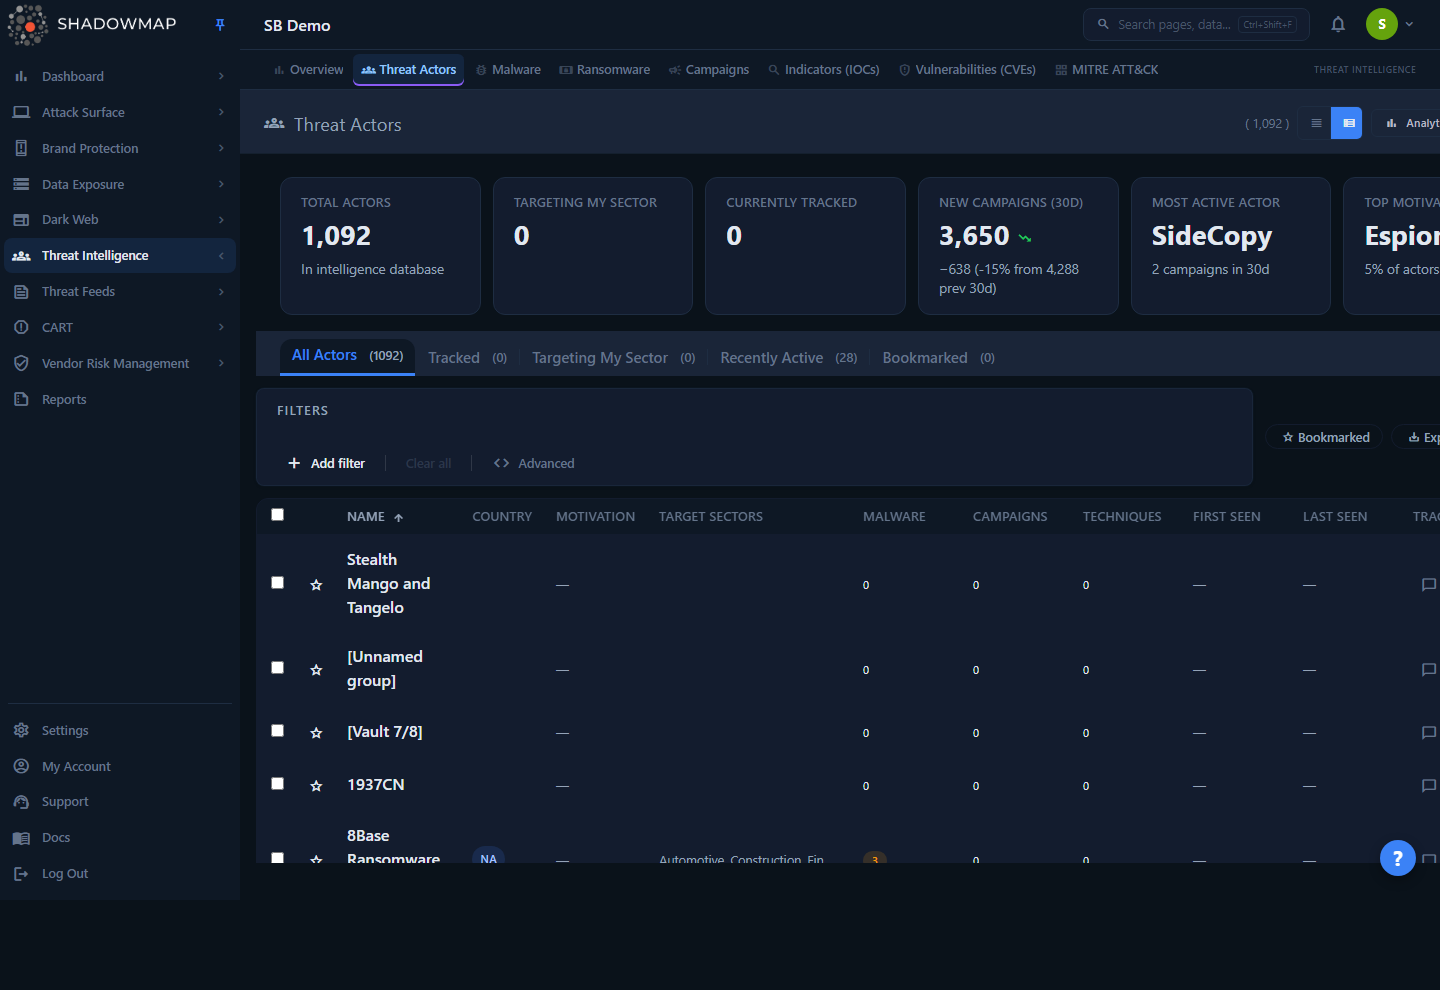Viewport: 1440px width, 990px height.
Task: Click the Dashboard sidebar icon
Action: pyautogui.click(x=21, y=76)
